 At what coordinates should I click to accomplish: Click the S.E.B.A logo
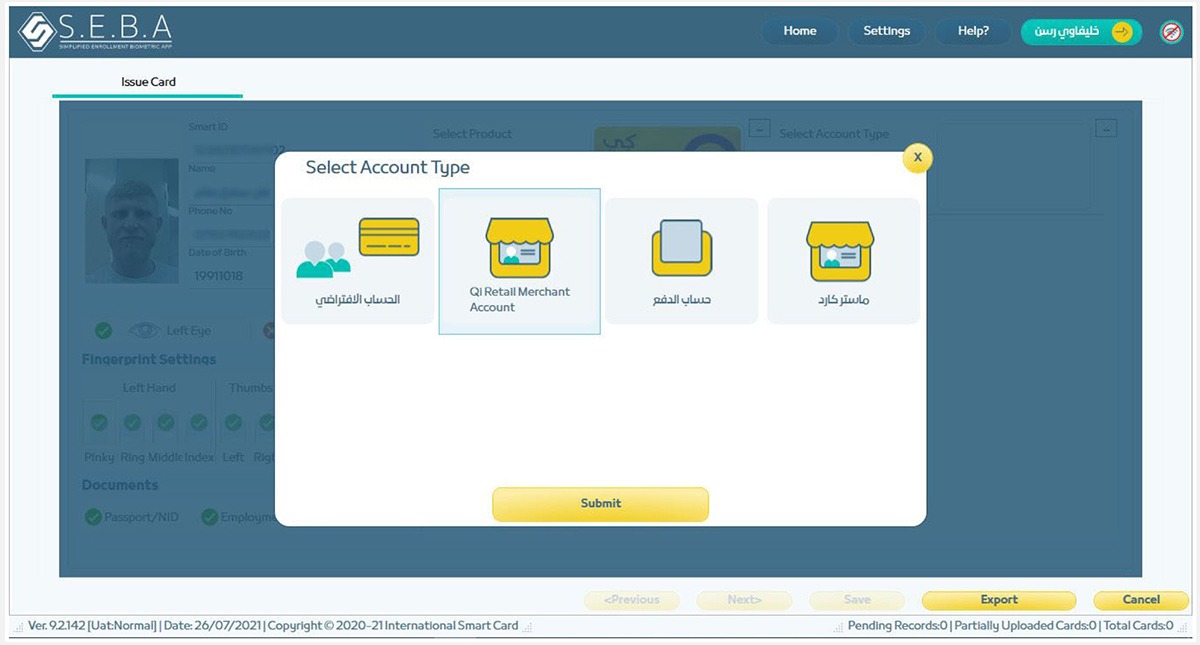[x=95, y=32]
